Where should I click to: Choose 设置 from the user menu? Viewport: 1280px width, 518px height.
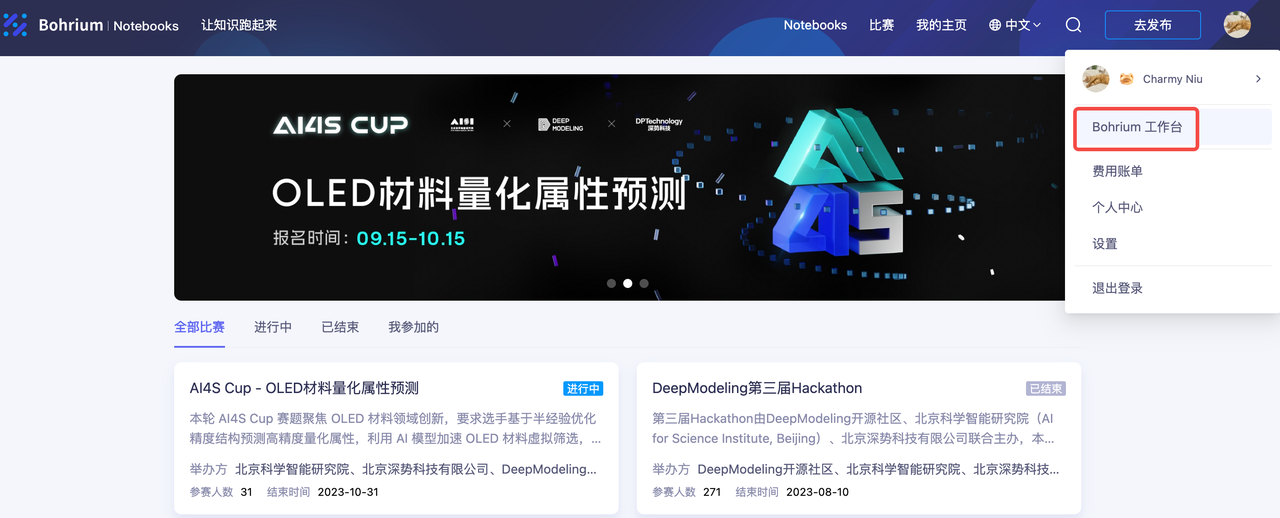tap(1104, 243)
